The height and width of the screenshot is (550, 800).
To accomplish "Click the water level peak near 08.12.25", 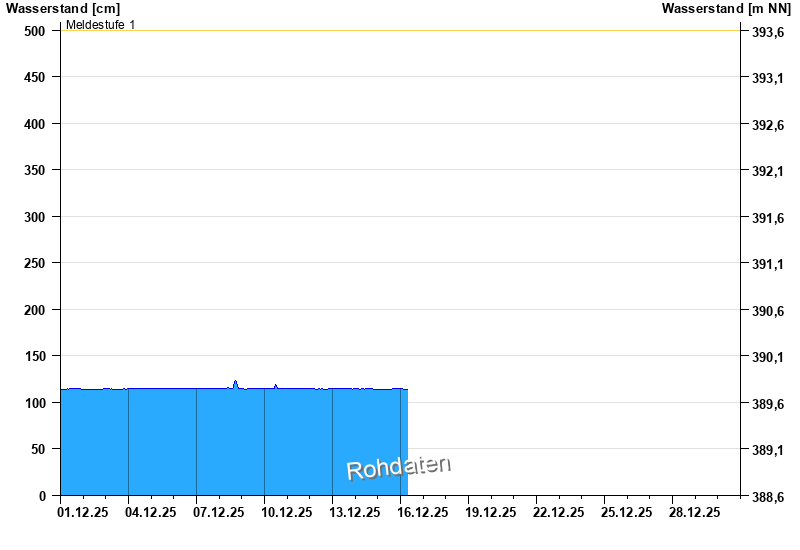I will (x=235, y=382).
